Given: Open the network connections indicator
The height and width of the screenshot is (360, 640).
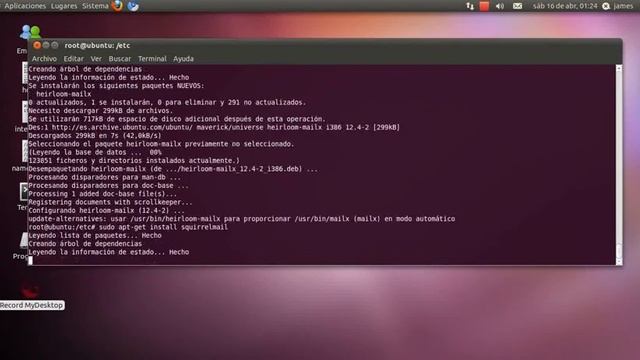Looking at the screenshot, I should pos(470,6).
